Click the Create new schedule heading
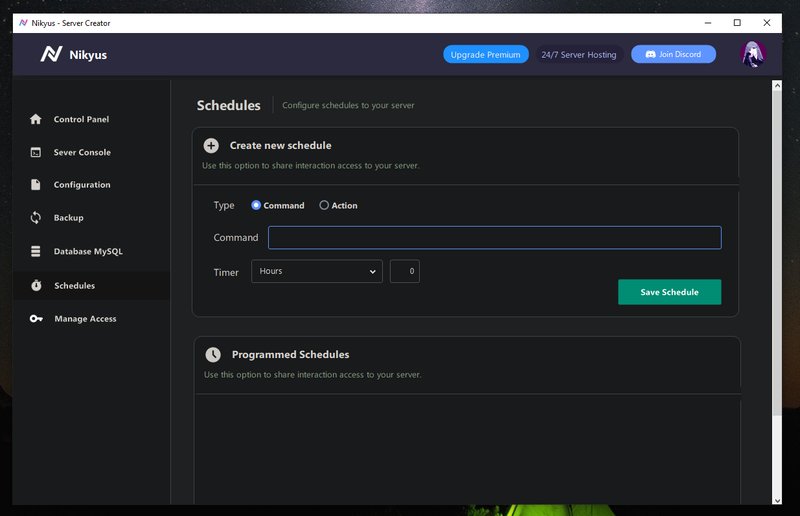 pos(281,146)
